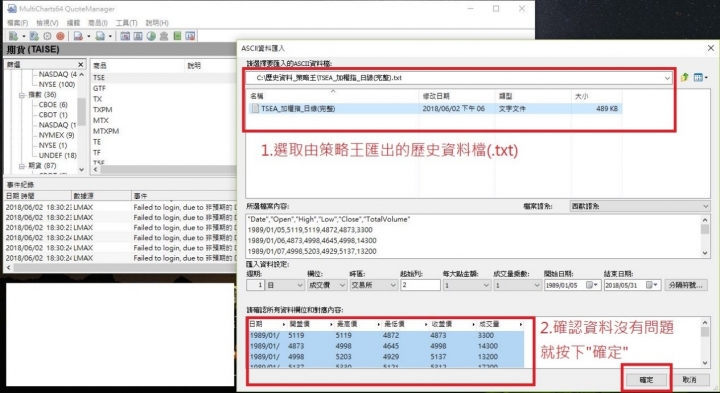Close the filter panel with X
Image resolution: width=720 pixels, height=393 pixels.
[81, 65]
